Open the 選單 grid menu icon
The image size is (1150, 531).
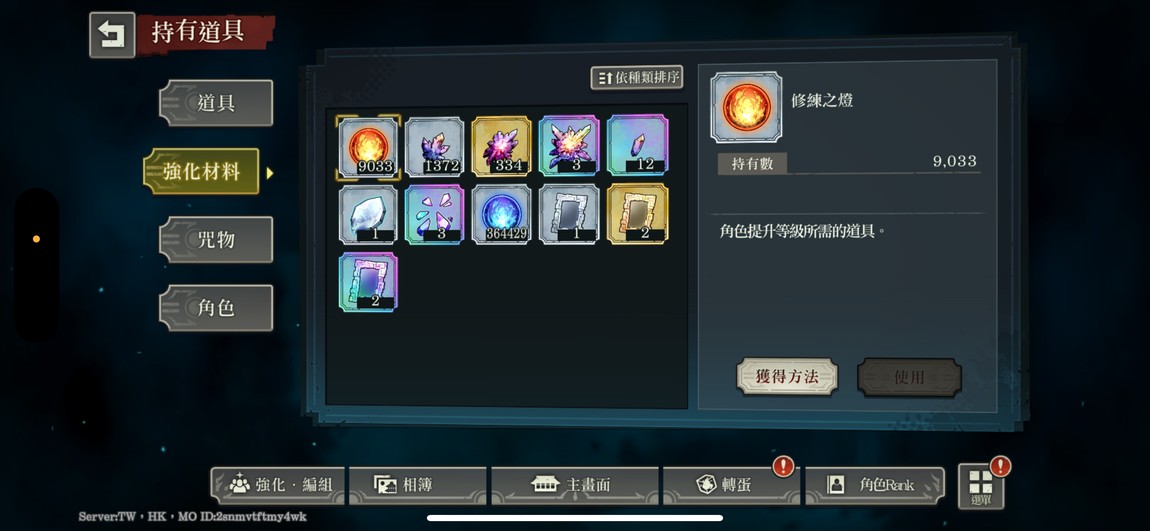tap(981, 486)
